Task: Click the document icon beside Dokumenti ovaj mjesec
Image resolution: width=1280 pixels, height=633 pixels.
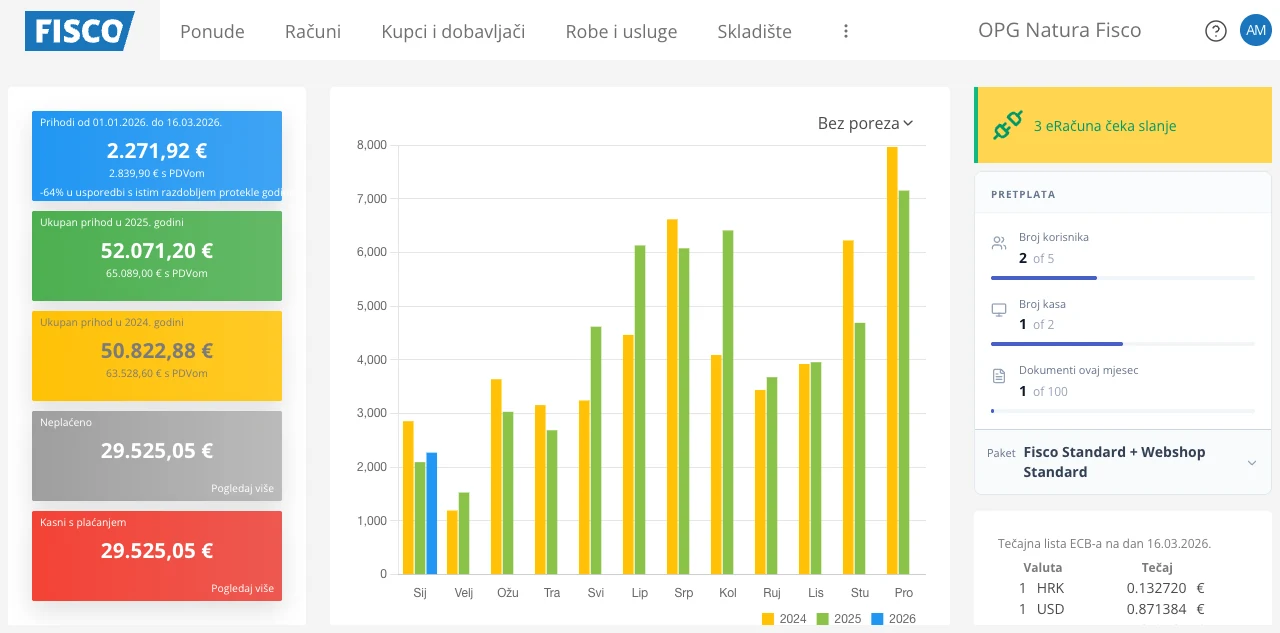Action: [998, 375]
